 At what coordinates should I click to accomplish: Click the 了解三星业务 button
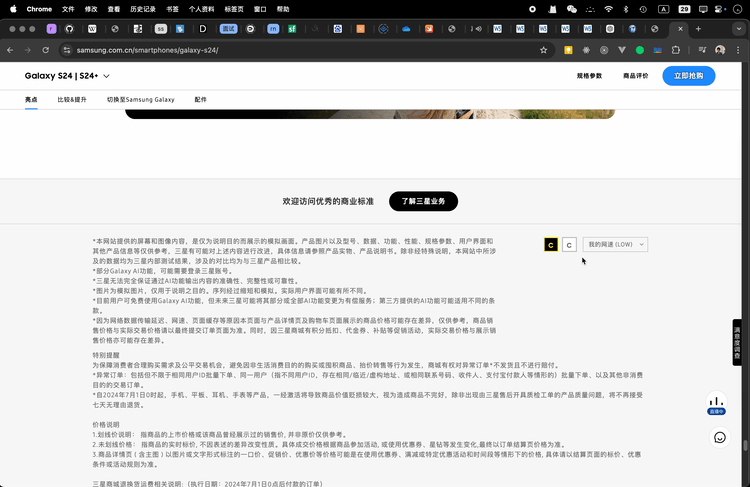click(x=423, y=201)
